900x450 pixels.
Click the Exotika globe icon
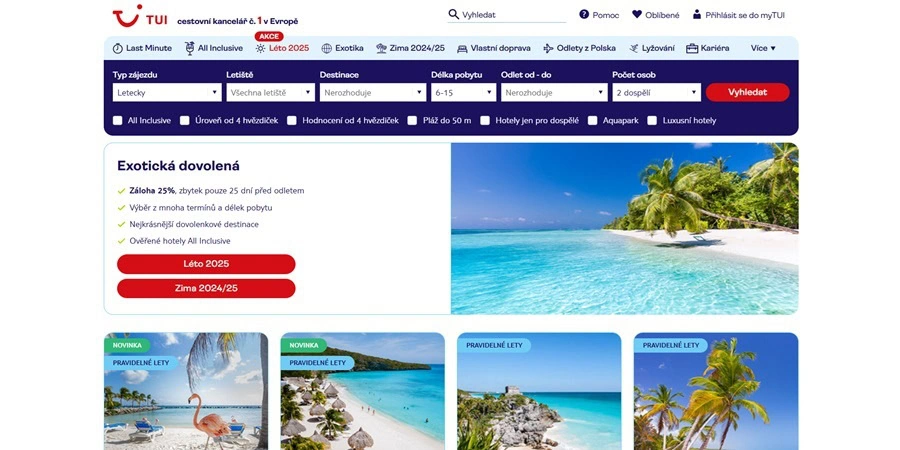pos(327,48)
